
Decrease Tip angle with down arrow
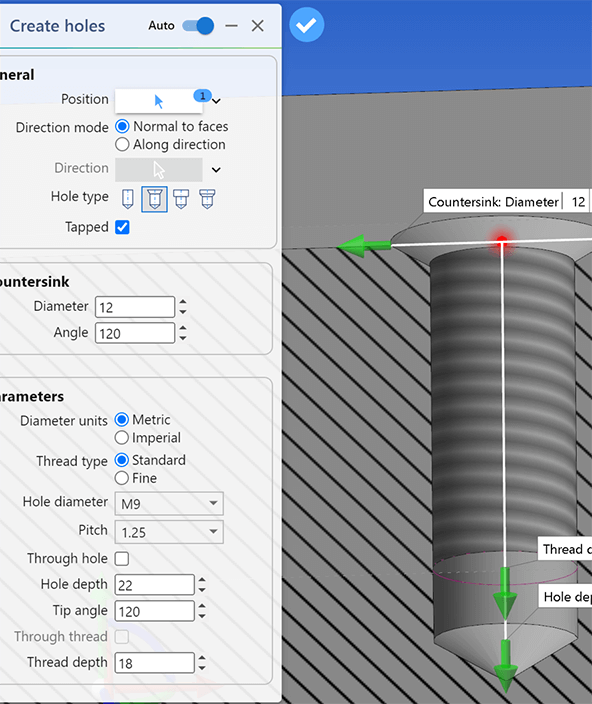click(x=202, y=616)
